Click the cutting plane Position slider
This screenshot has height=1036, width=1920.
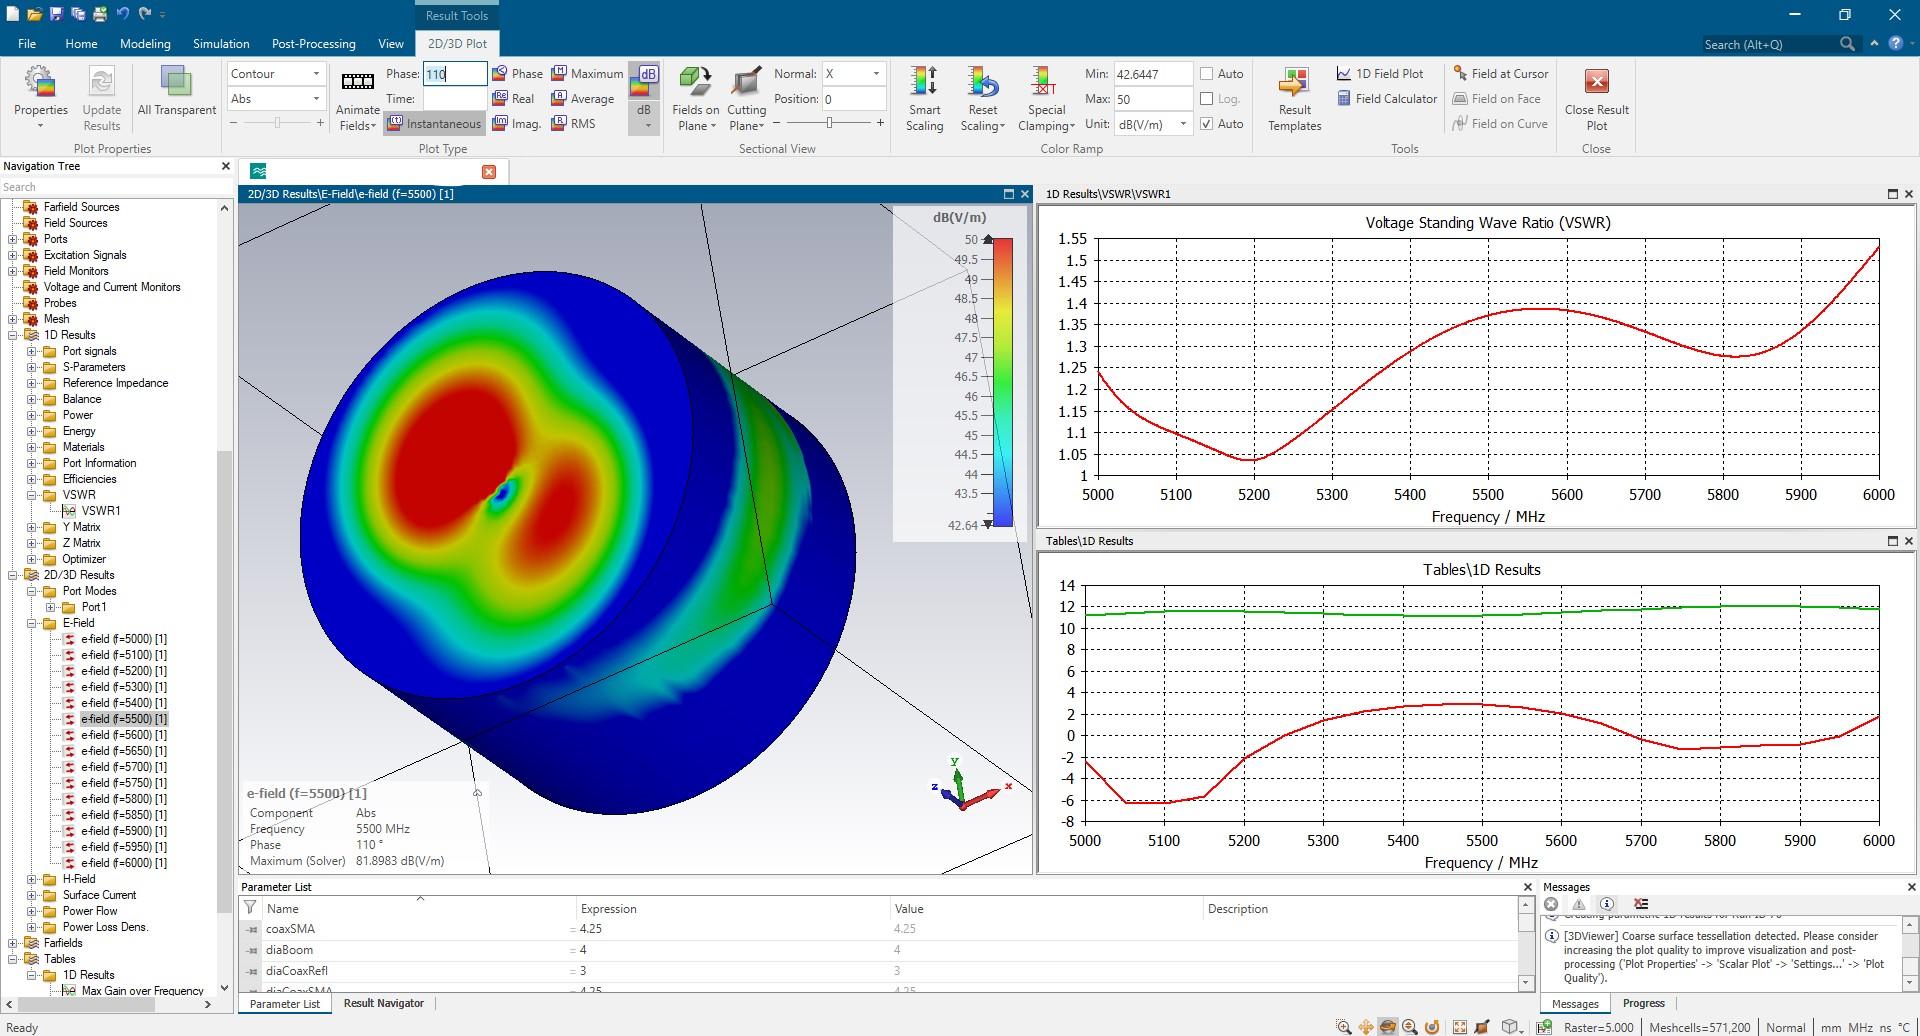(829, 123)
